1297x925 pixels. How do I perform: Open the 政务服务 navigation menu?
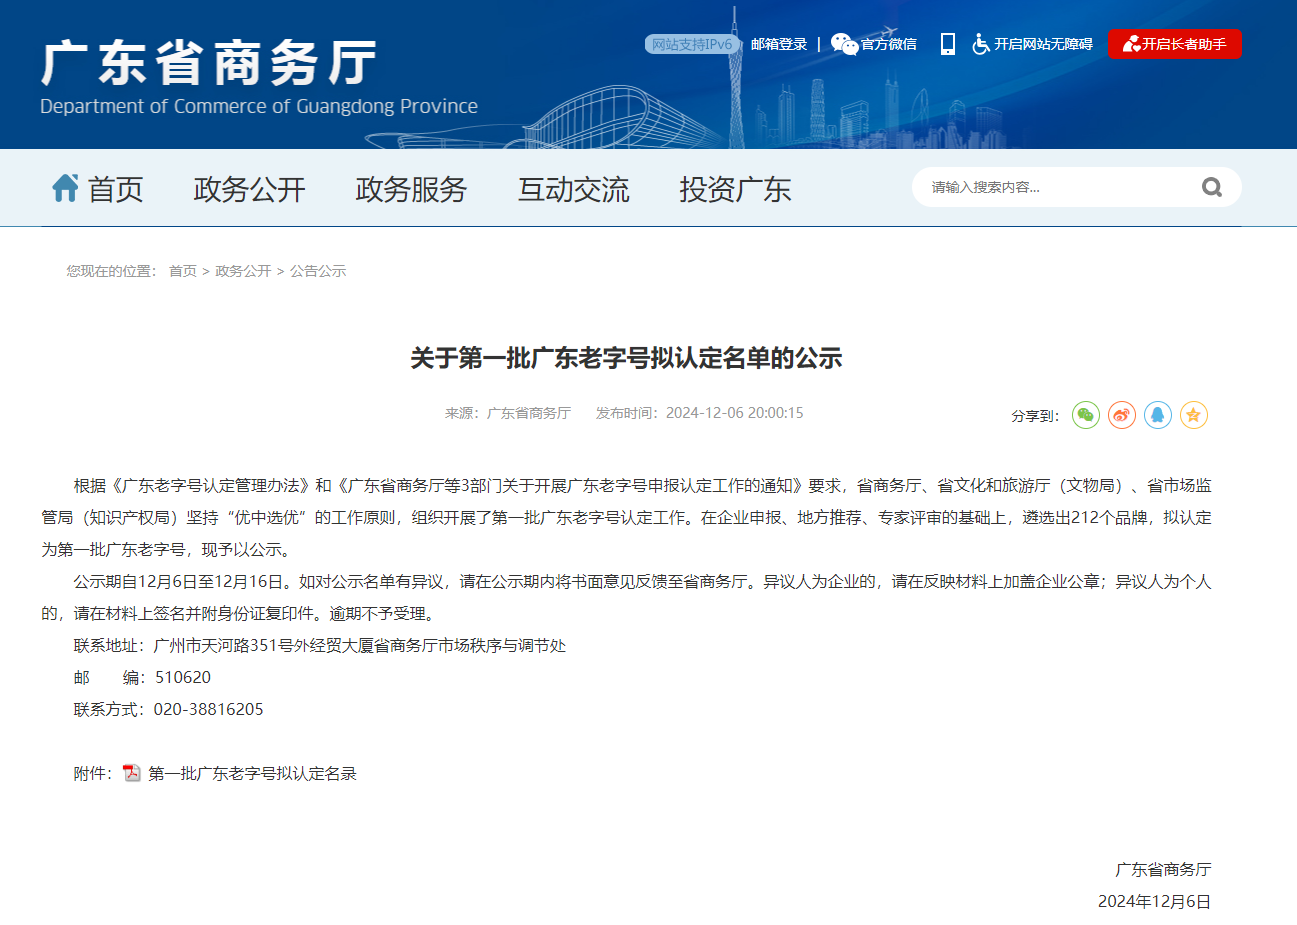[x=411, y=189]
